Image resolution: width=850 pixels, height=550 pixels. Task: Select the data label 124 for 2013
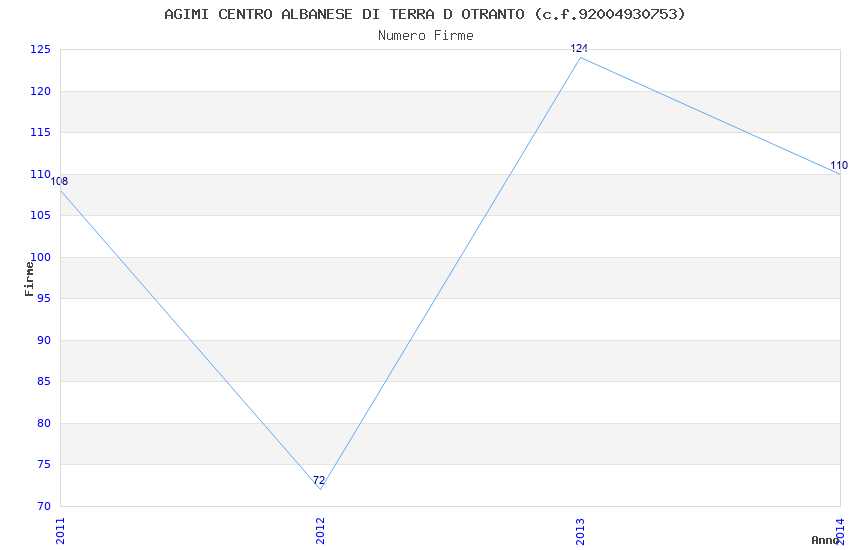coord(579,48)
